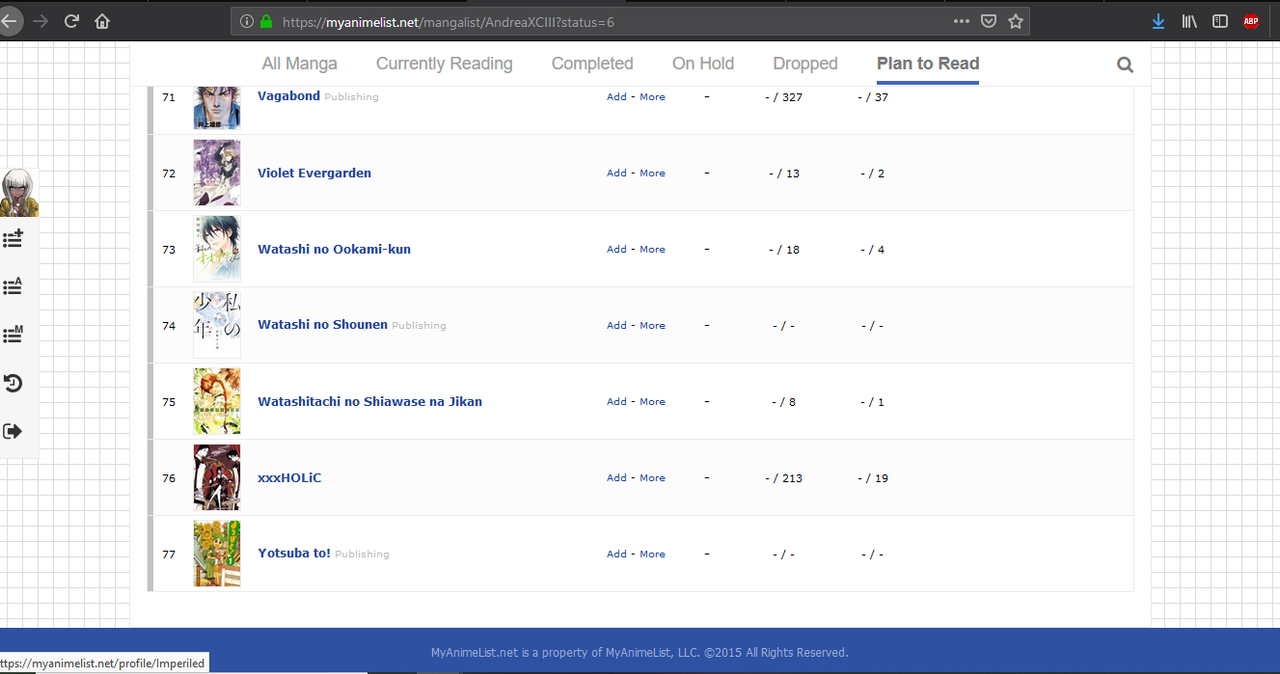
Task: Select the Dropped tab
Action: pos(805,64)
